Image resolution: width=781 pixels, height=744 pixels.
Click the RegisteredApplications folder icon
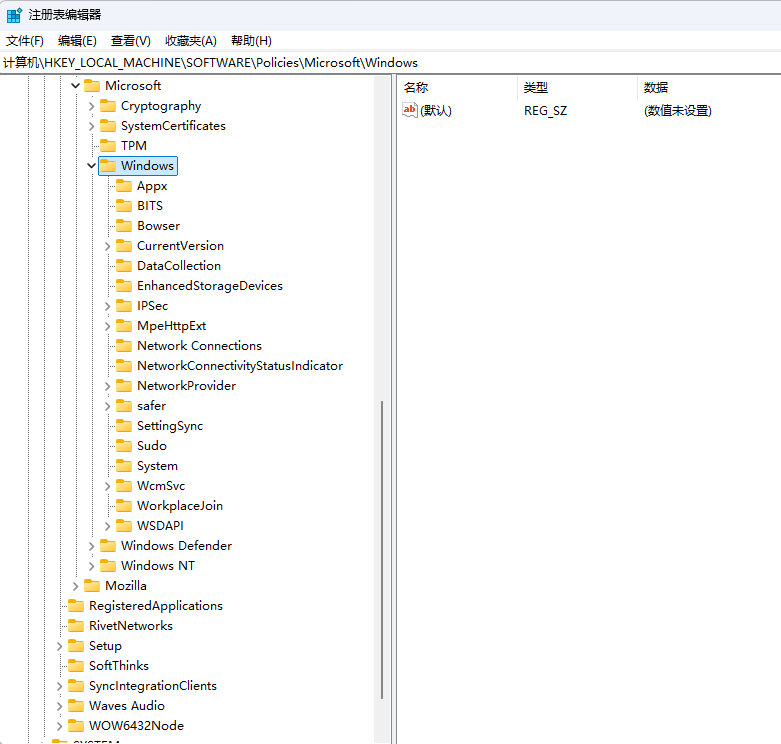tap(76, 606)
